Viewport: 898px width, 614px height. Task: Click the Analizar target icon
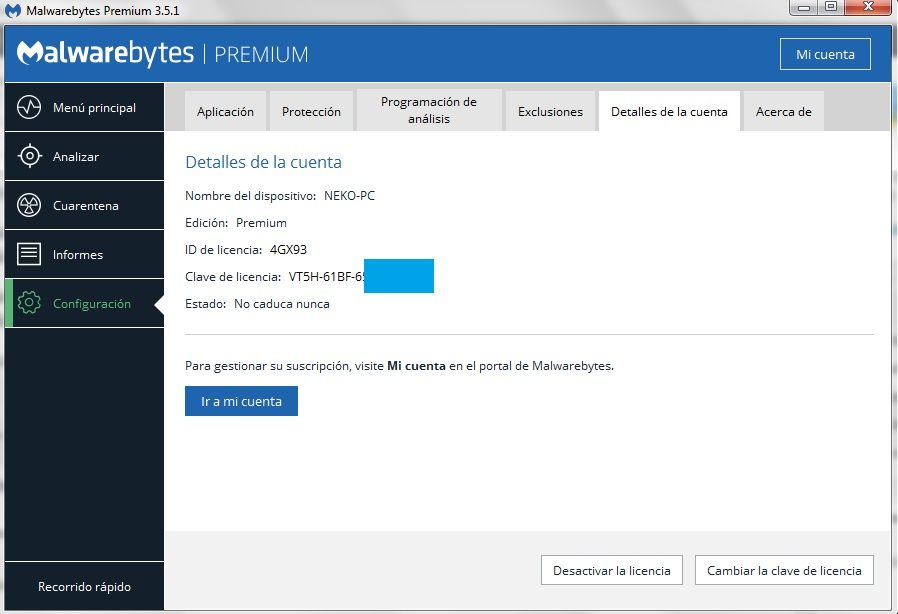30,156
